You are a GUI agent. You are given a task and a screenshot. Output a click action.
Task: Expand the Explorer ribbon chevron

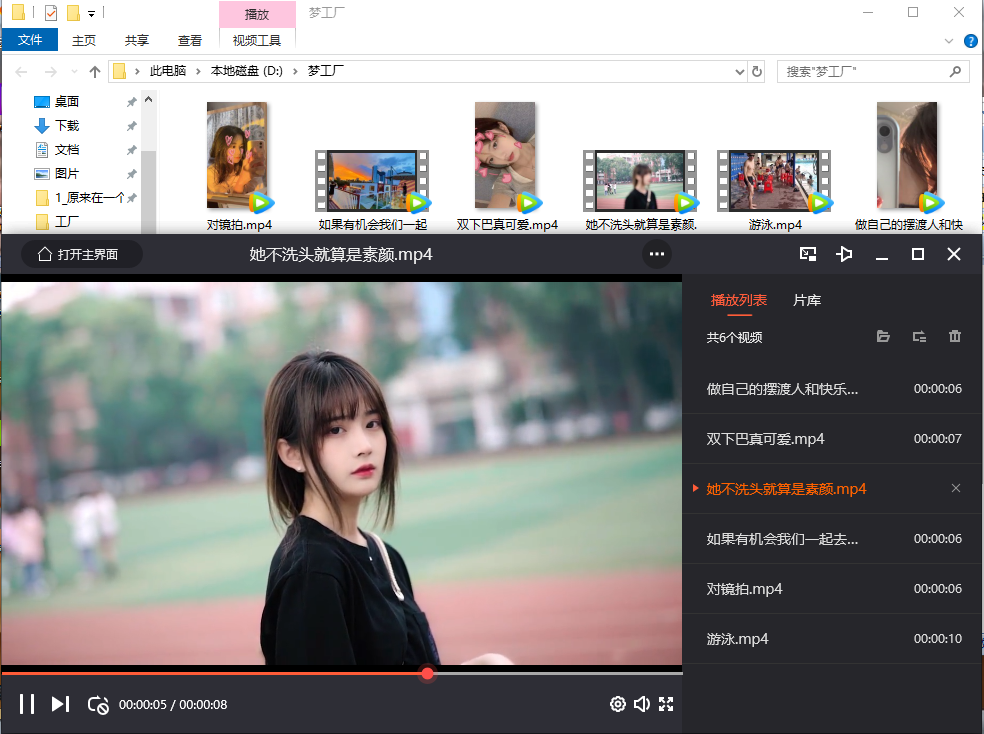point(948,41)
